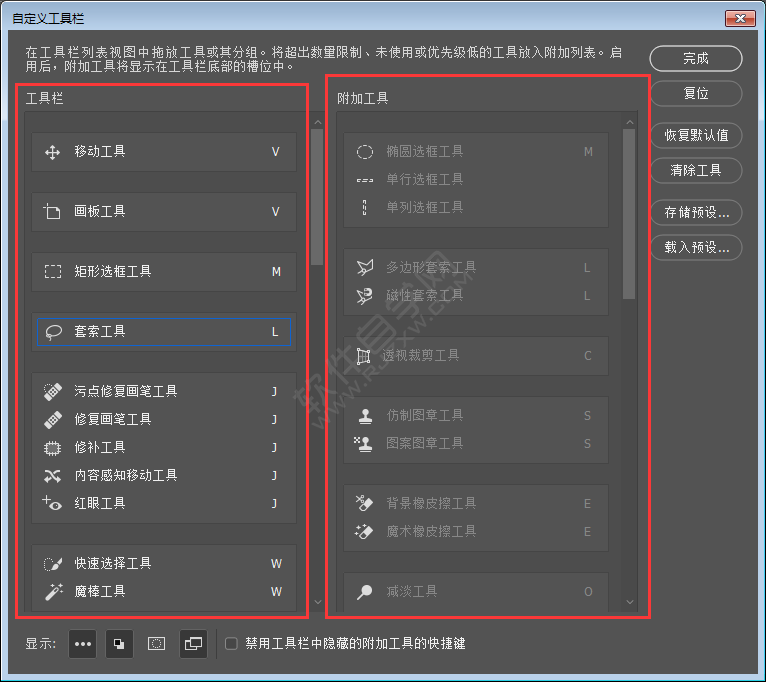The height and width of the screenshot is (682, 766).
Task: Click shortcut M of 椭圆选框工具
Action: pyautogui.click(x=588, y=152)
